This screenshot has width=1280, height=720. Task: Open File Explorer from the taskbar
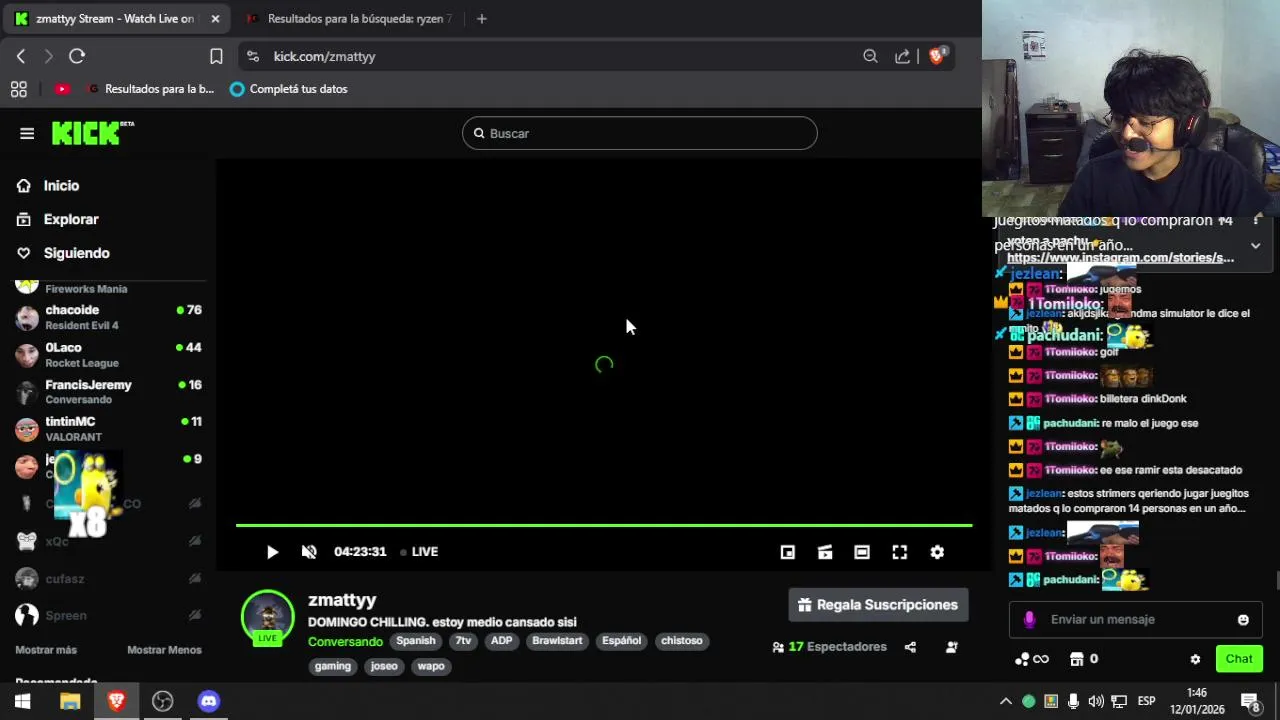pos(70,701)
